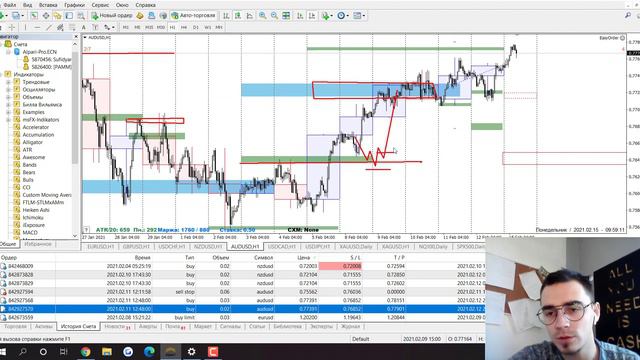
Task: Expand the Осцилляторы indicators folder
Action: [8, 89]
